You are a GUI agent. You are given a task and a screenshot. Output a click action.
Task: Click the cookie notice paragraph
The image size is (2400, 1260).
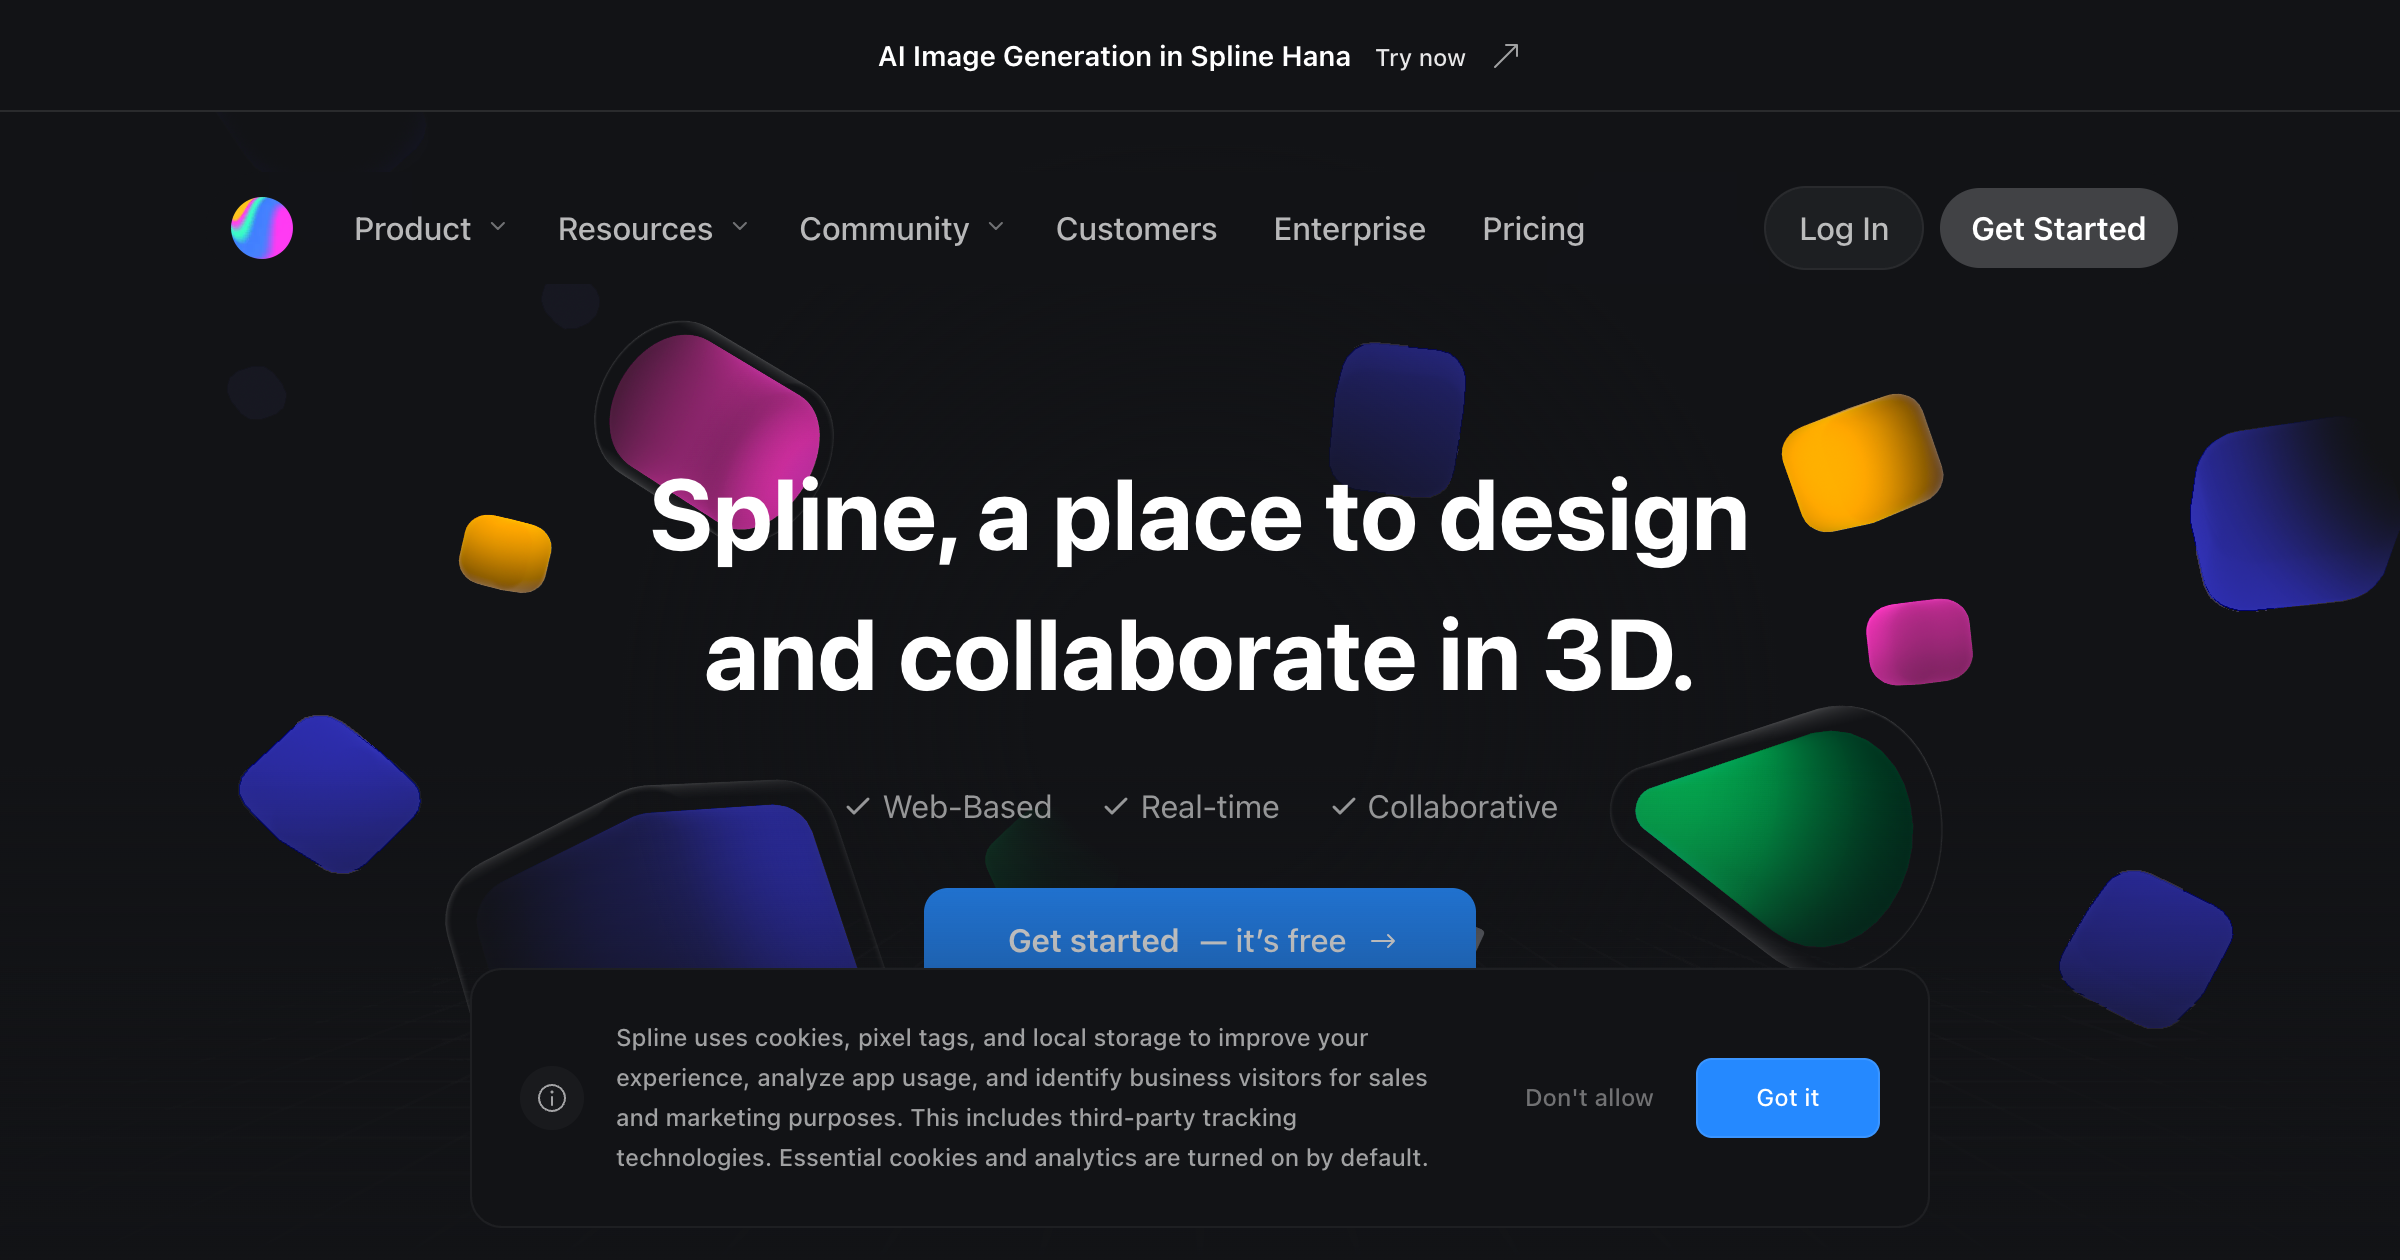[1022, 1098]
